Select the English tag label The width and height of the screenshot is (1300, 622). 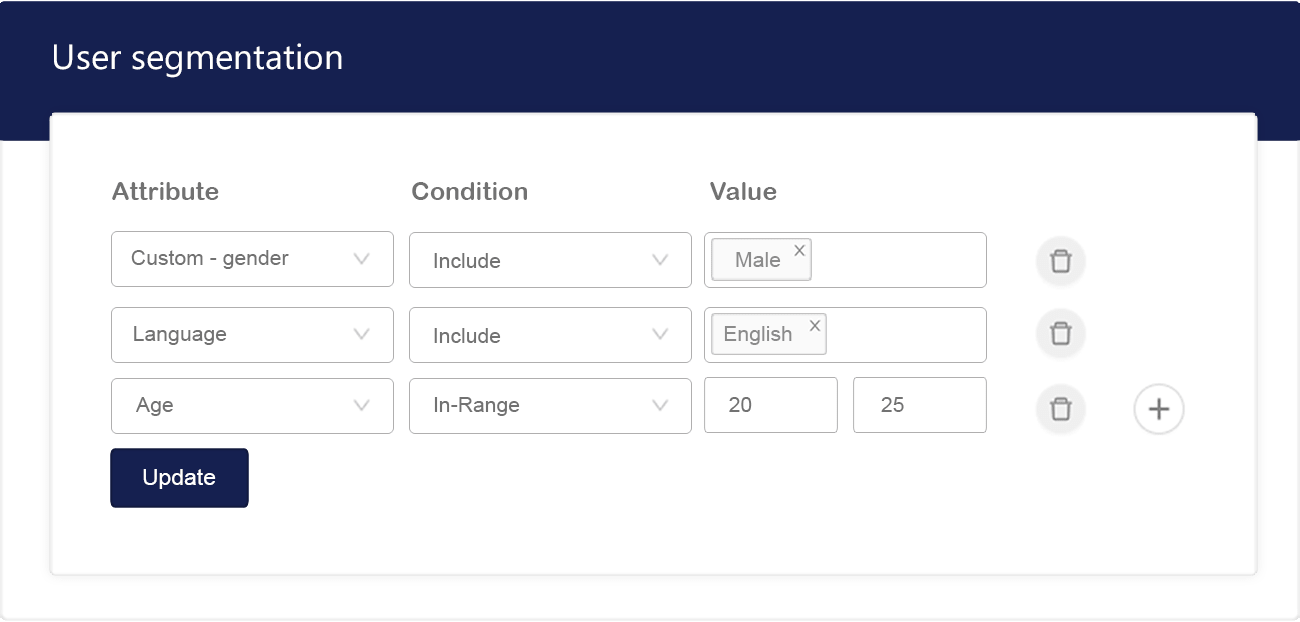pyautogui.click(x=757, y=334)
